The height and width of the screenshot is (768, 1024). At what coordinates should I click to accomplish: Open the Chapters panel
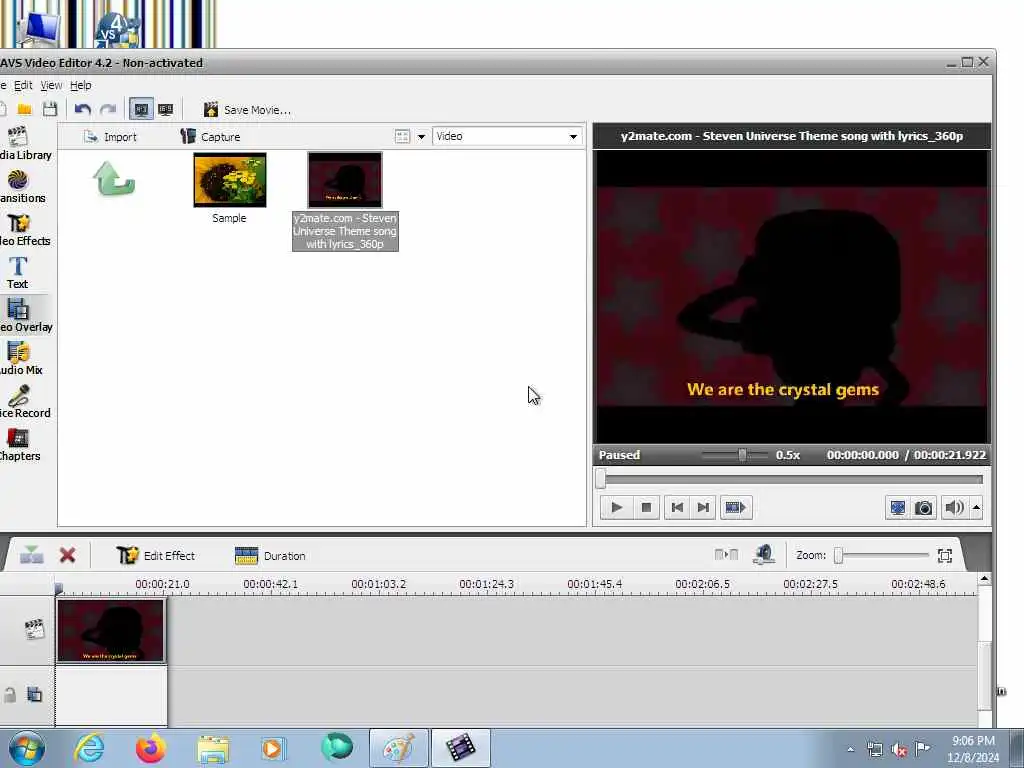[20, 445]
